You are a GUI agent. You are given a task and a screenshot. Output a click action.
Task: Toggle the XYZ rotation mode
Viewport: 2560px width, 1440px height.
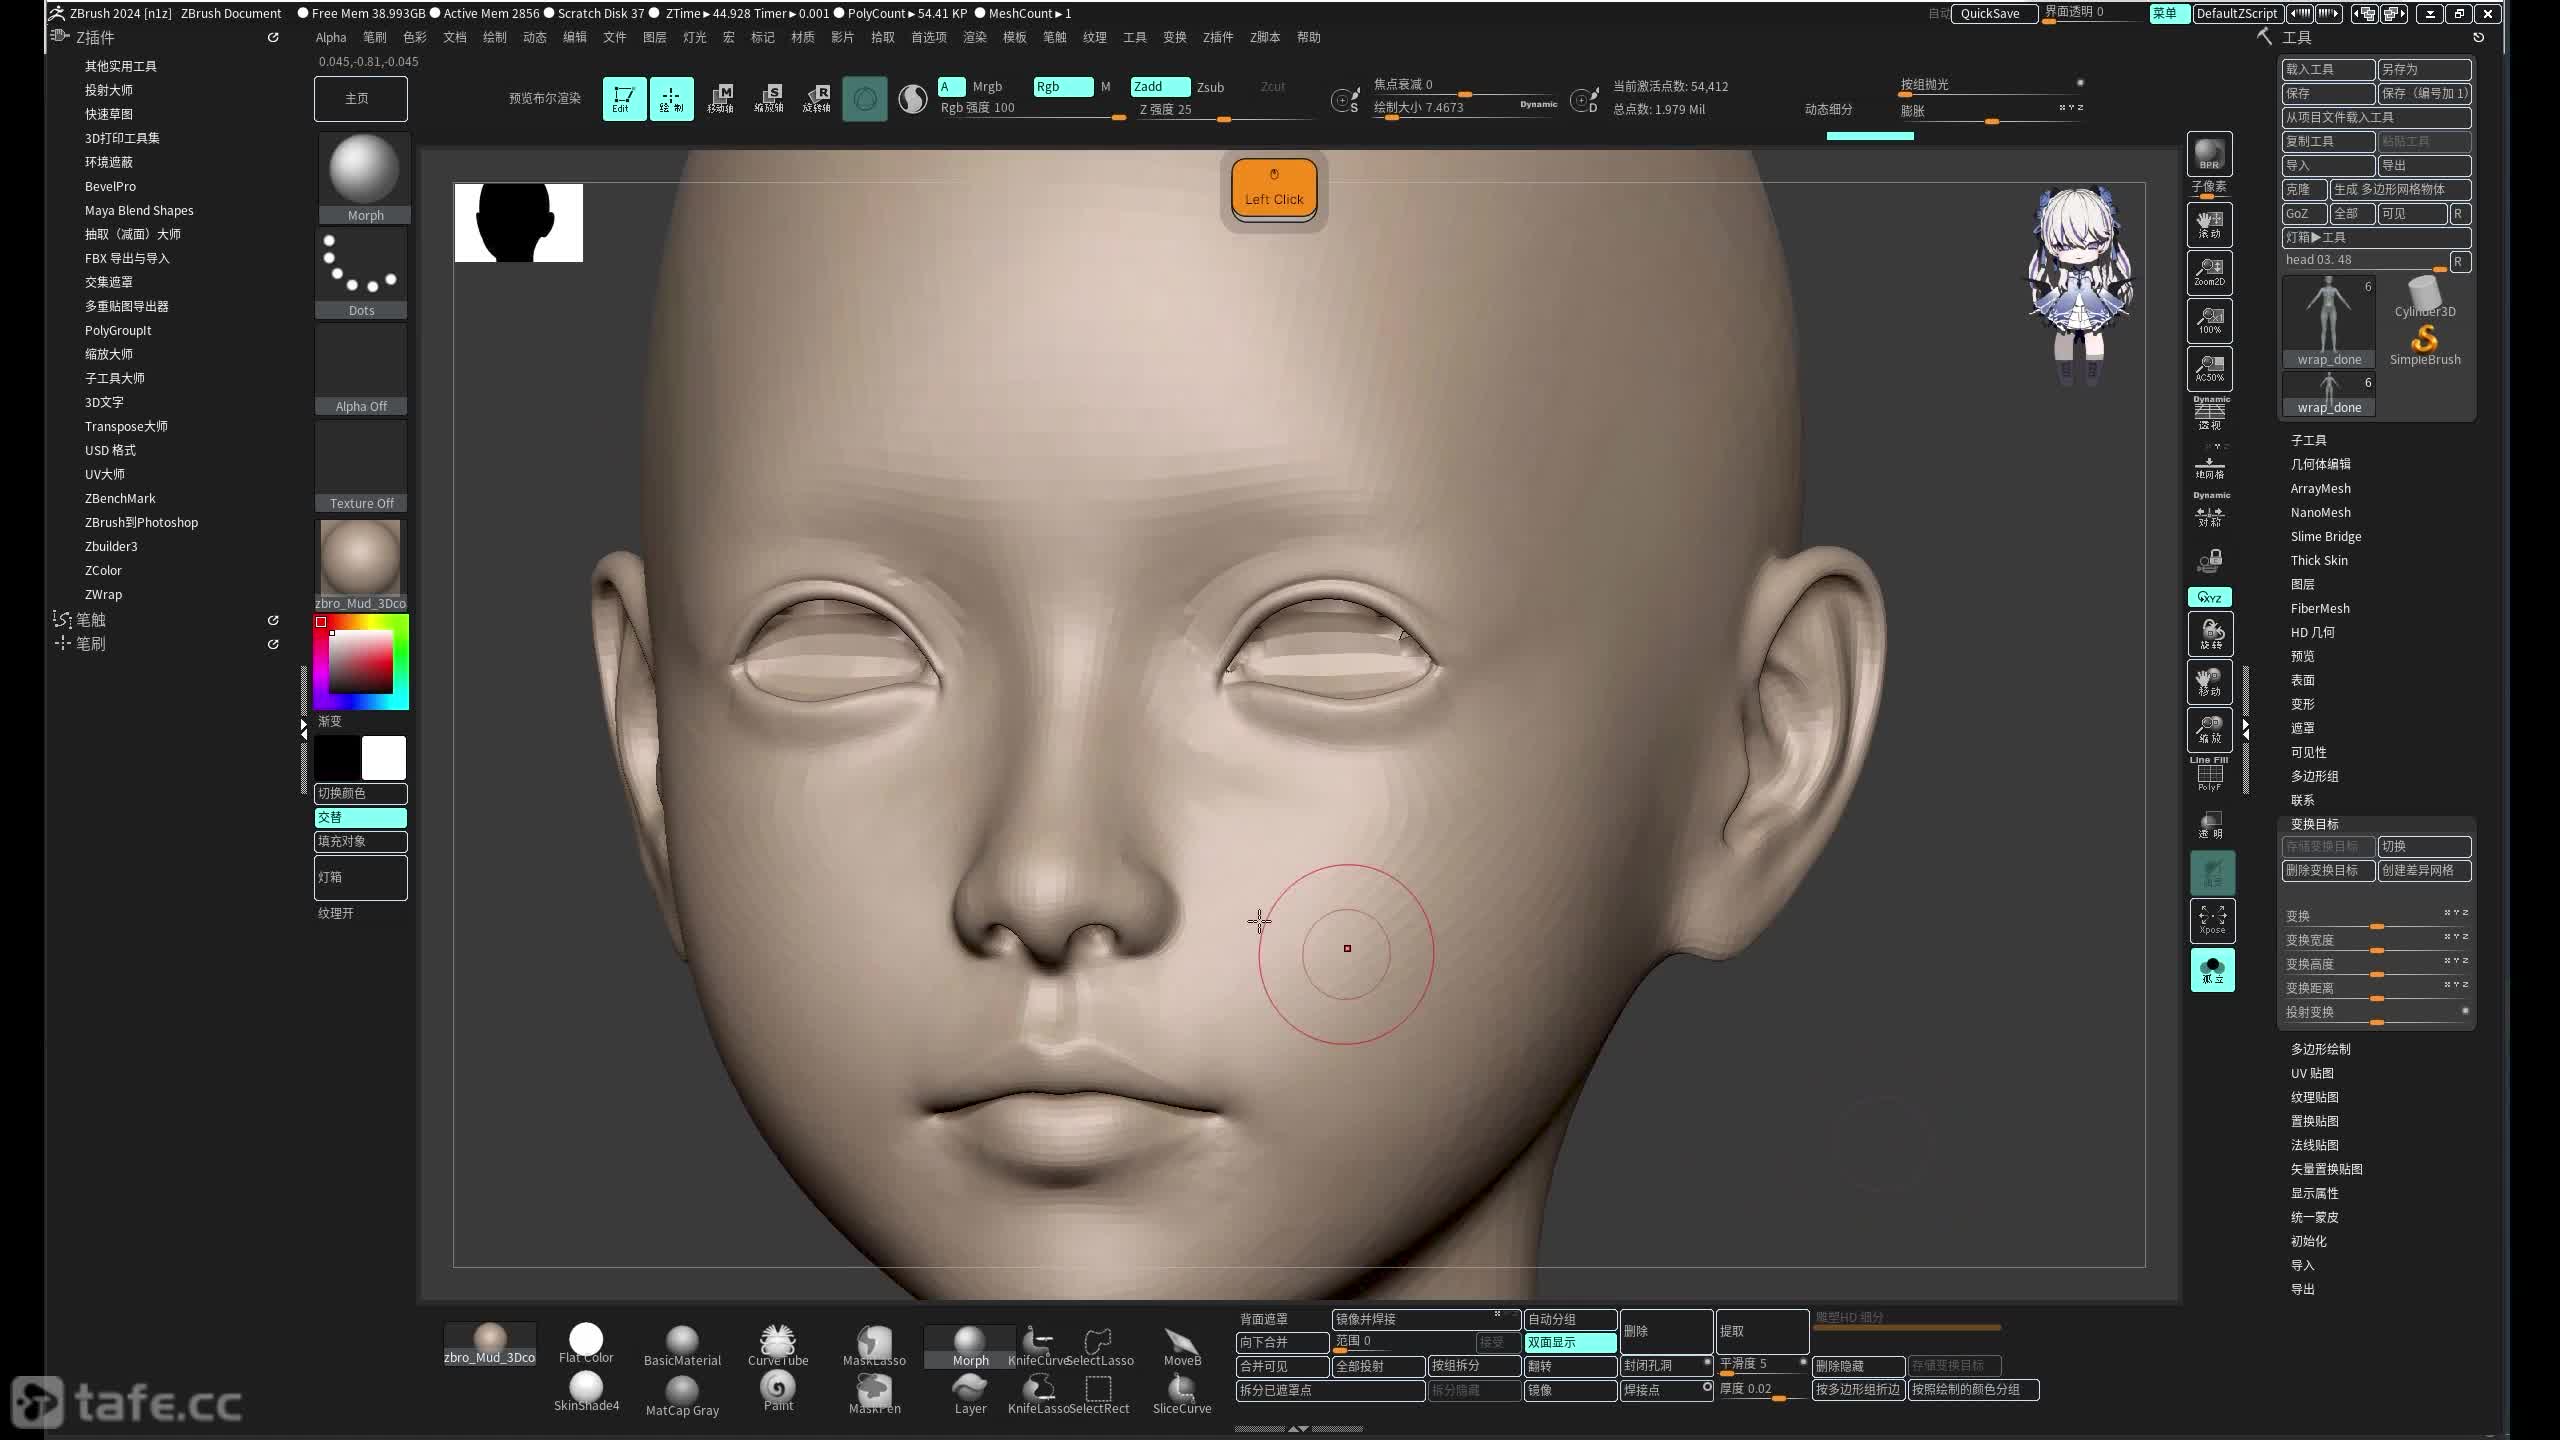click(x=2210, y=597)
